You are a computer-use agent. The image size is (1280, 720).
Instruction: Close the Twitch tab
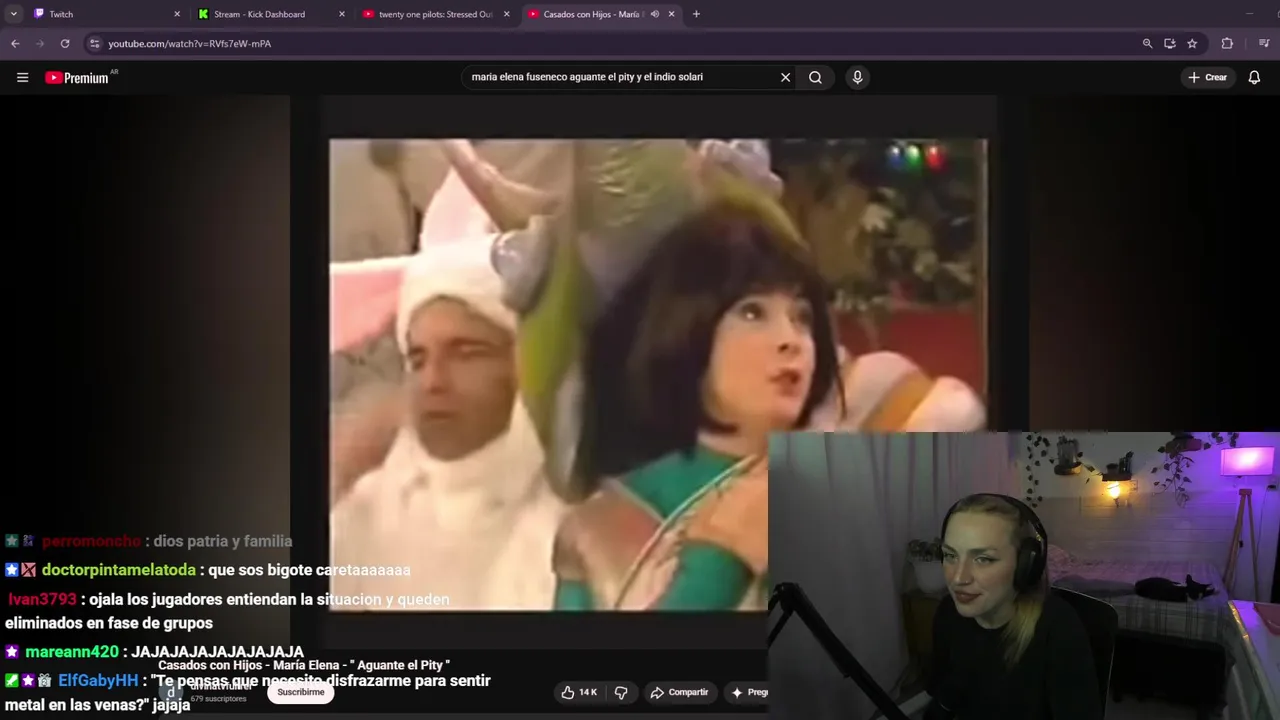(177, 14)
